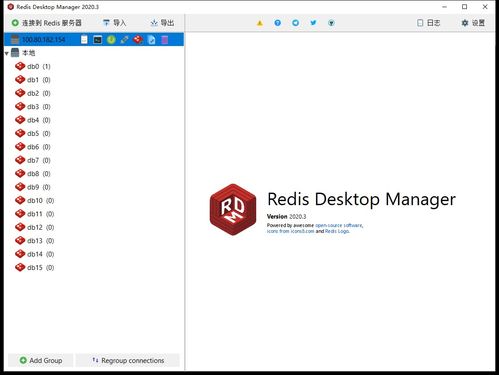Click the server info document icon on selected connection
This screenshot has height=375, width=499.
(x=84, y=40)
